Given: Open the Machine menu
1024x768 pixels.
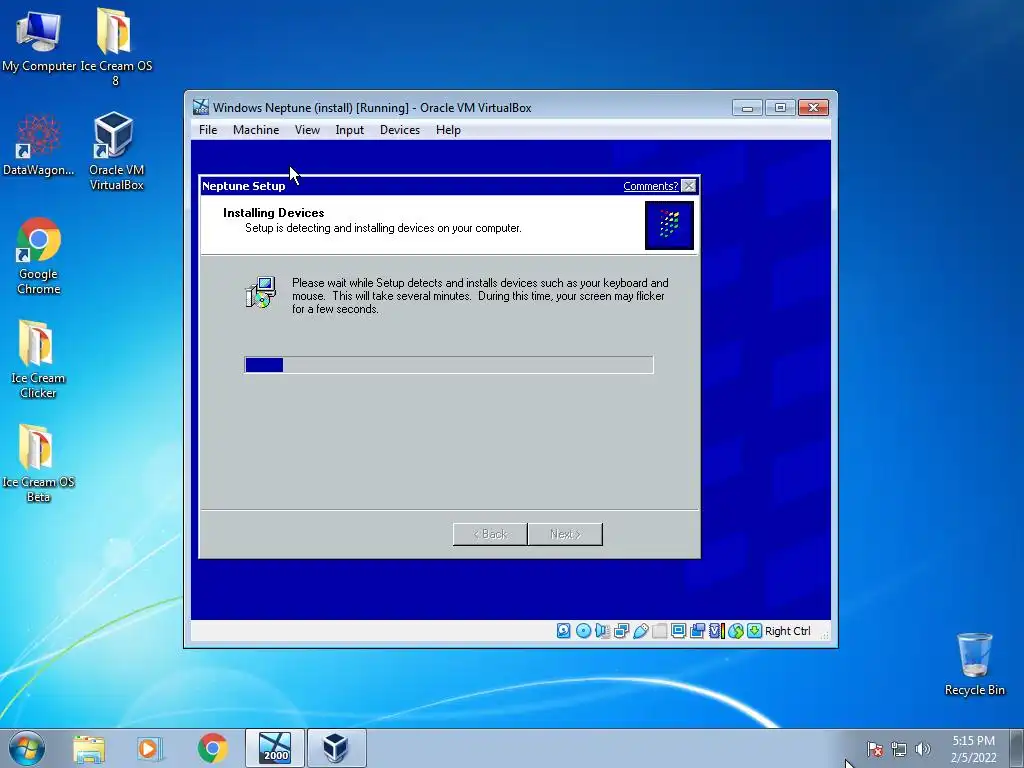Looking at the screenshot, I should [256, 130].
